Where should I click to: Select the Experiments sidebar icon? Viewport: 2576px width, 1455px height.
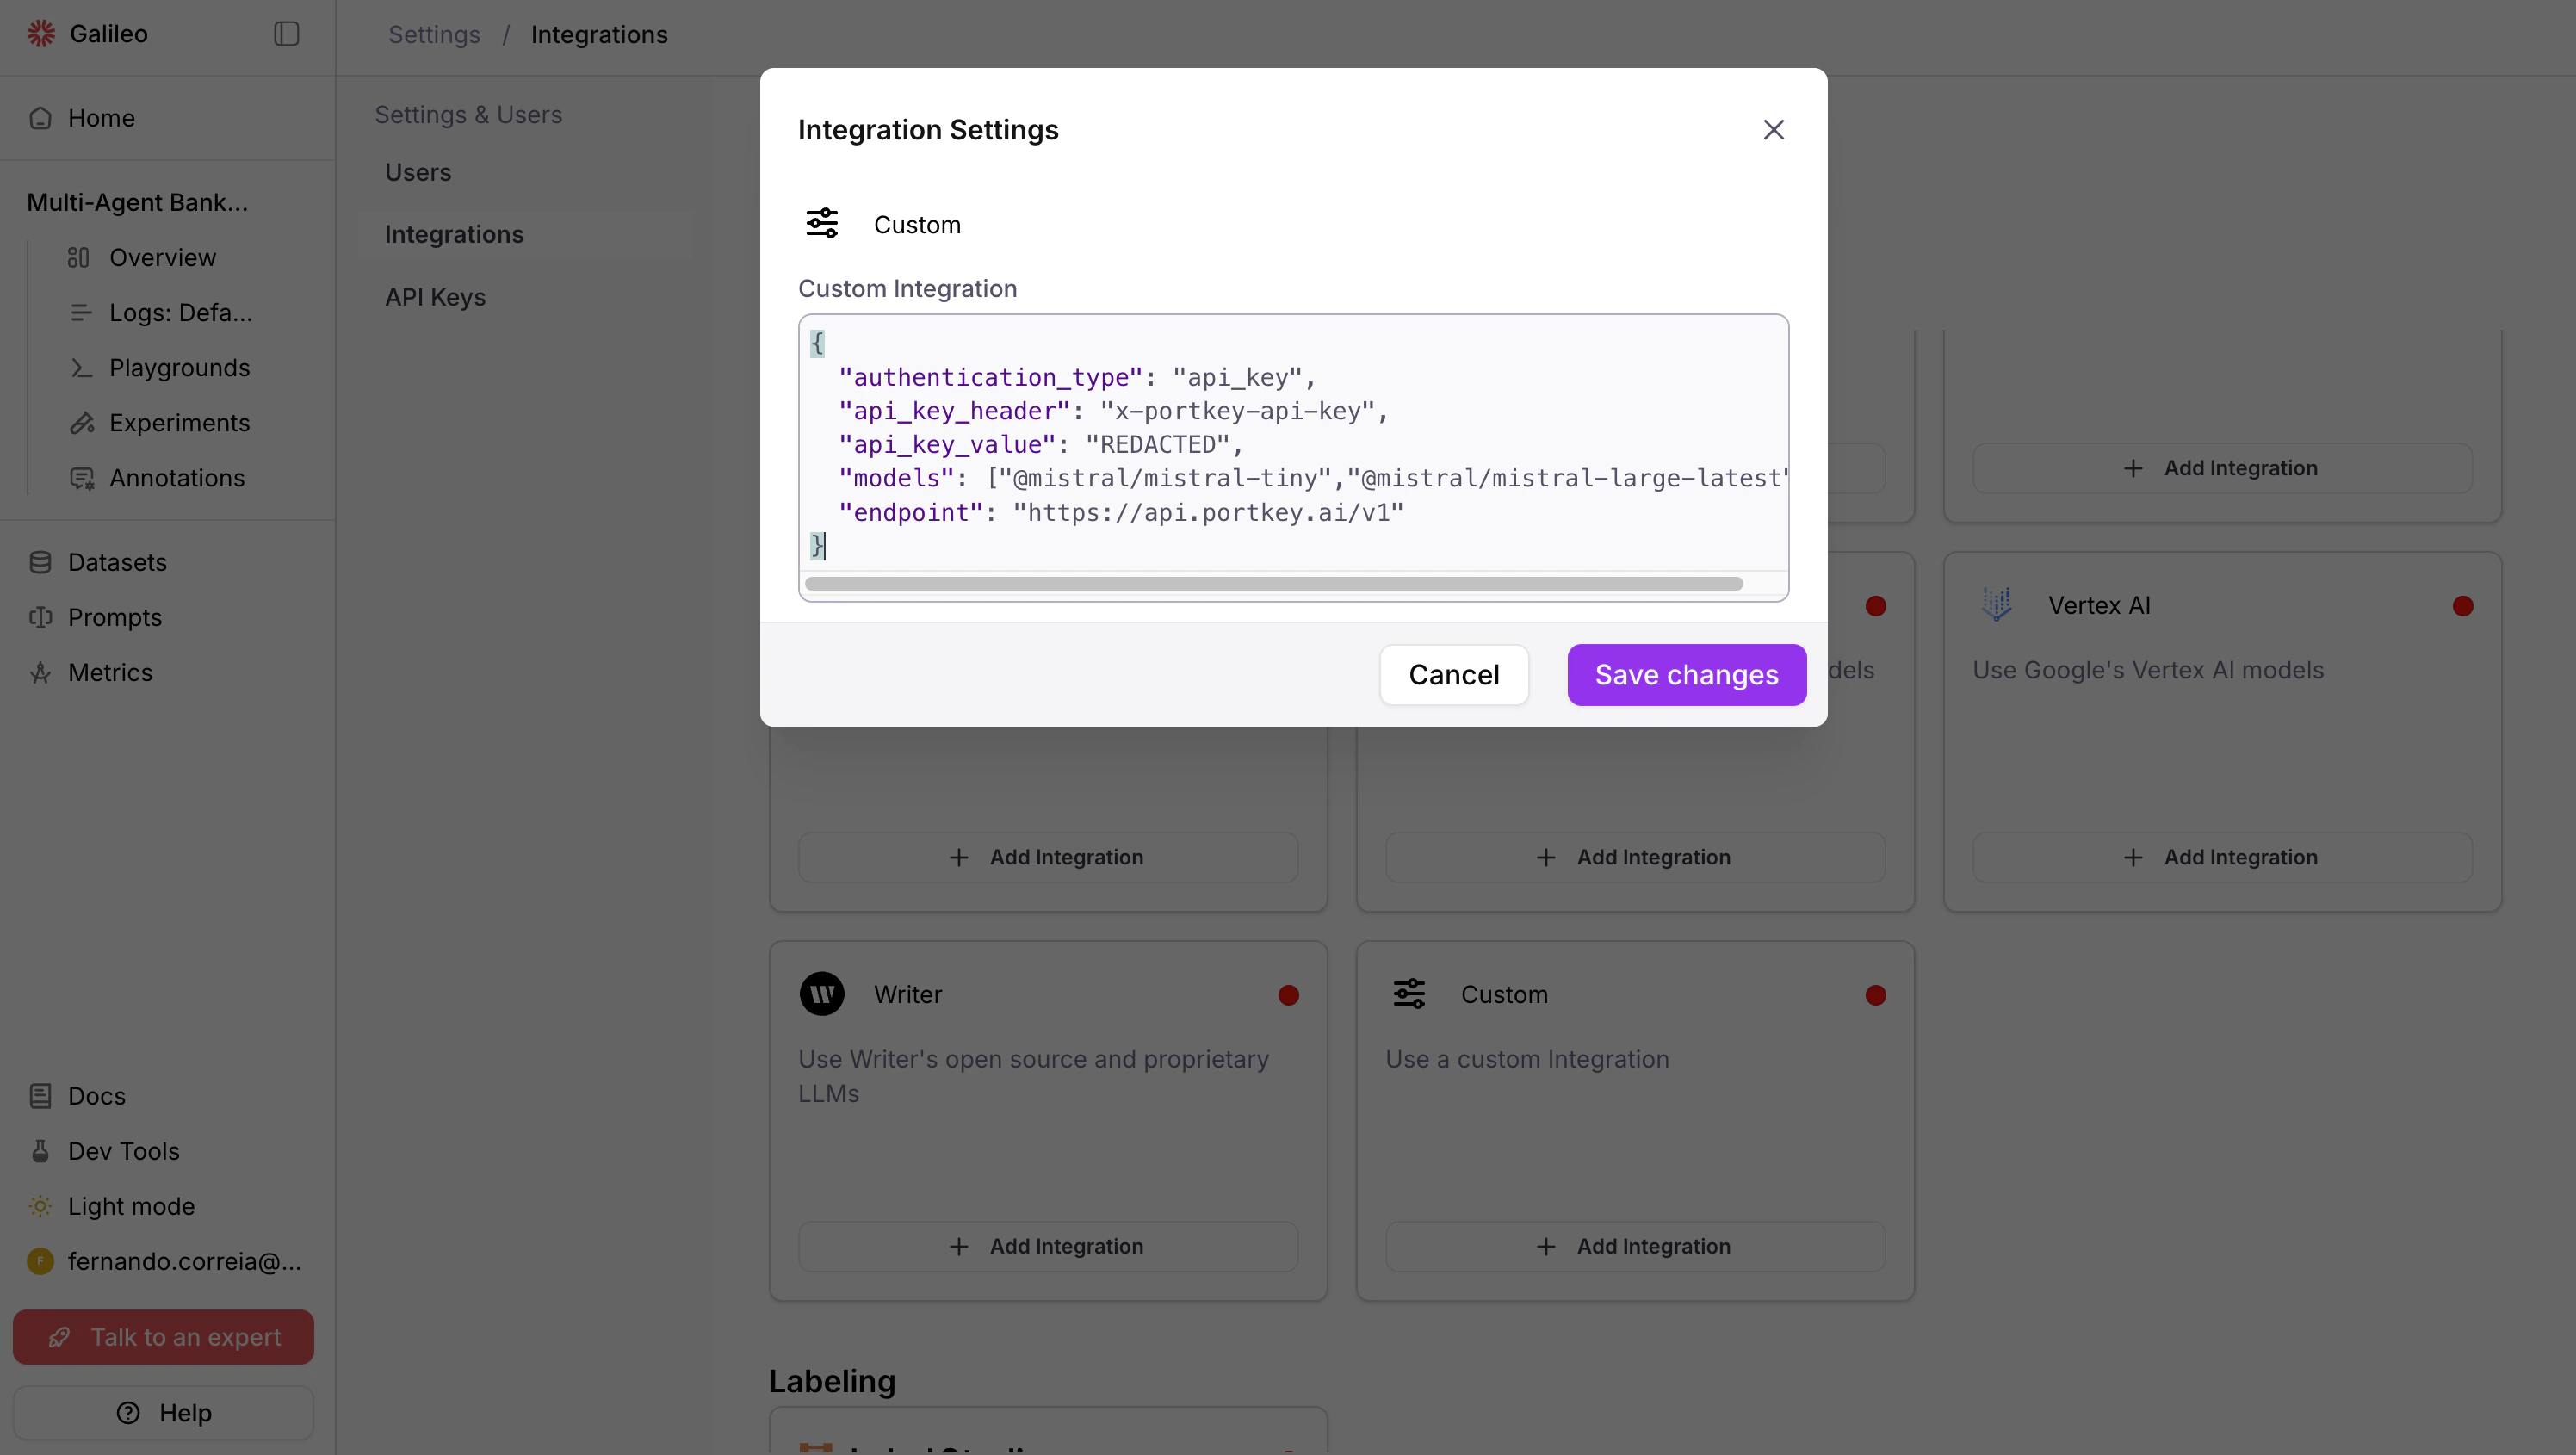coord(82,423)
